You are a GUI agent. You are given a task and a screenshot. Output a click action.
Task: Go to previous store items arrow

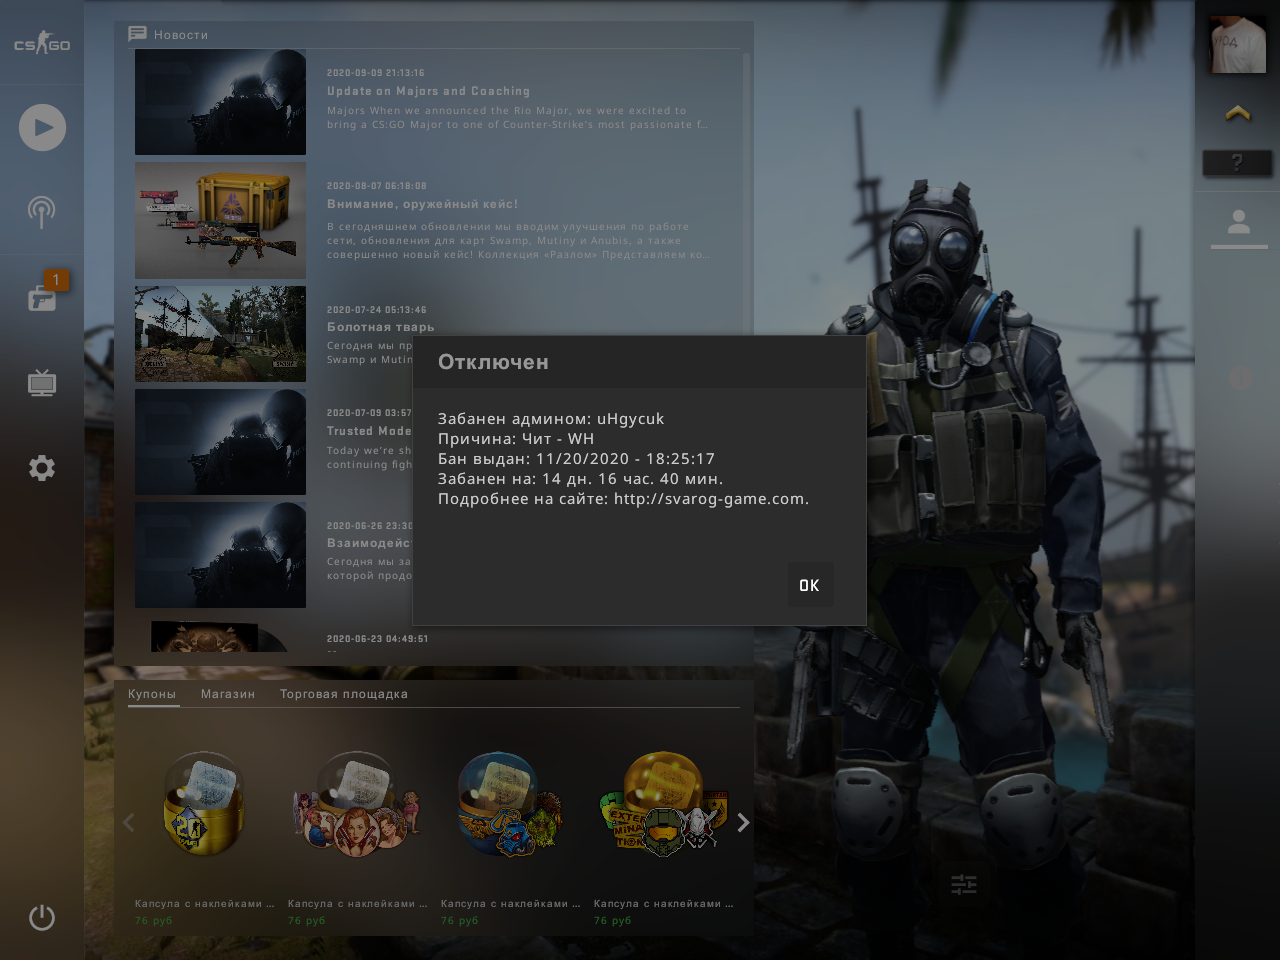click(128, 822)
